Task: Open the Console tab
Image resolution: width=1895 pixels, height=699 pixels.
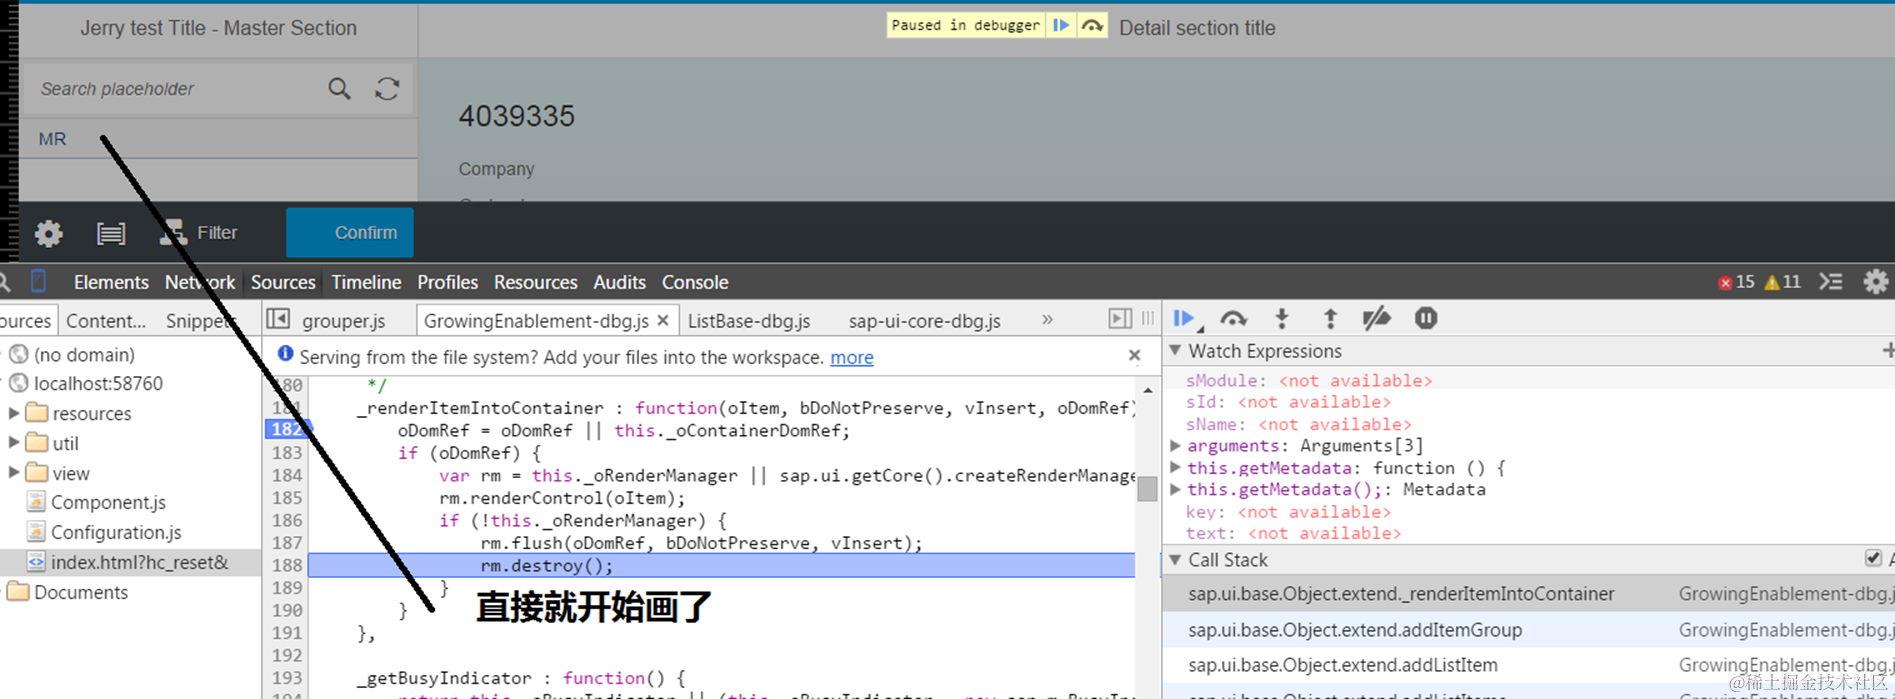Action: point(695,282)
